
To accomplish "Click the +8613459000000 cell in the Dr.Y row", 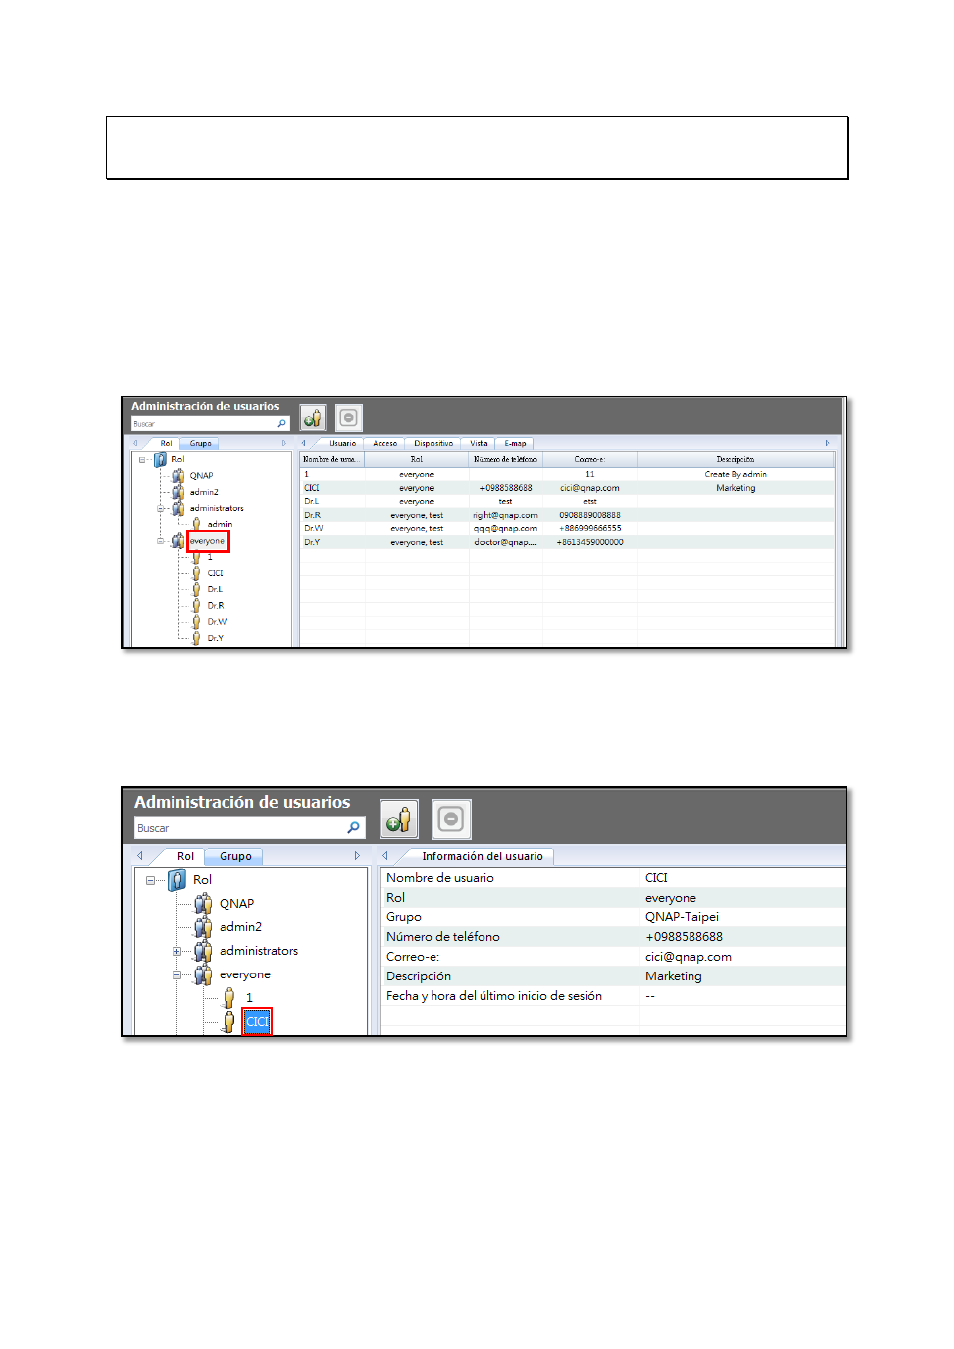I will pyautogui.click(x=590, y=542).
